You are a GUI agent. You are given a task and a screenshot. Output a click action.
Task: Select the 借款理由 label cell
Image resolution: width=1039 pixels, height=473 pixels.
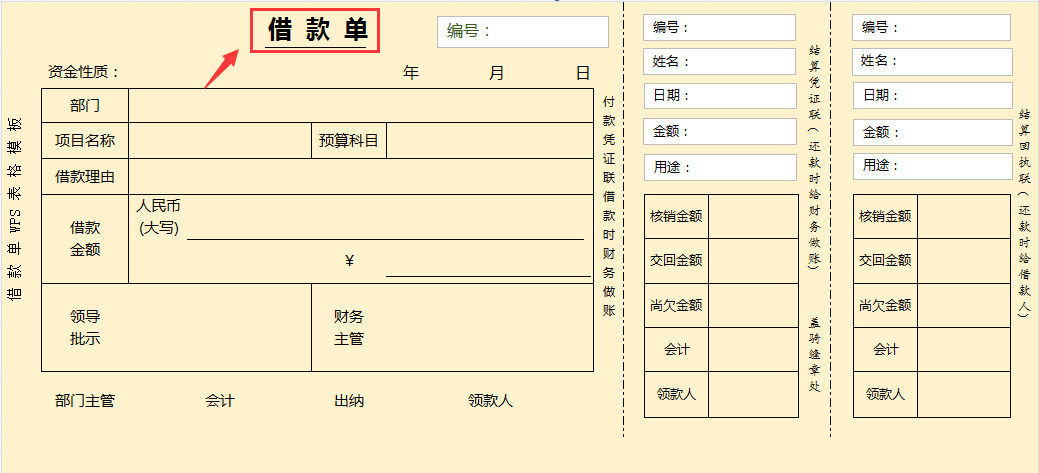[x=85, y=177]
